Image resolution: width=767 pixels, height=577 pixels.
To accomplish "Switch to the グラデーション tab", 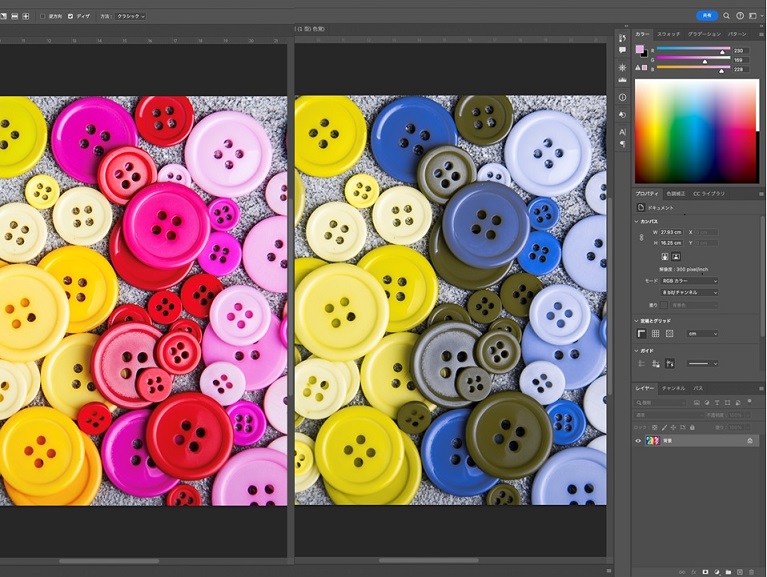I will pyautogui.click(x=704, y=34).
